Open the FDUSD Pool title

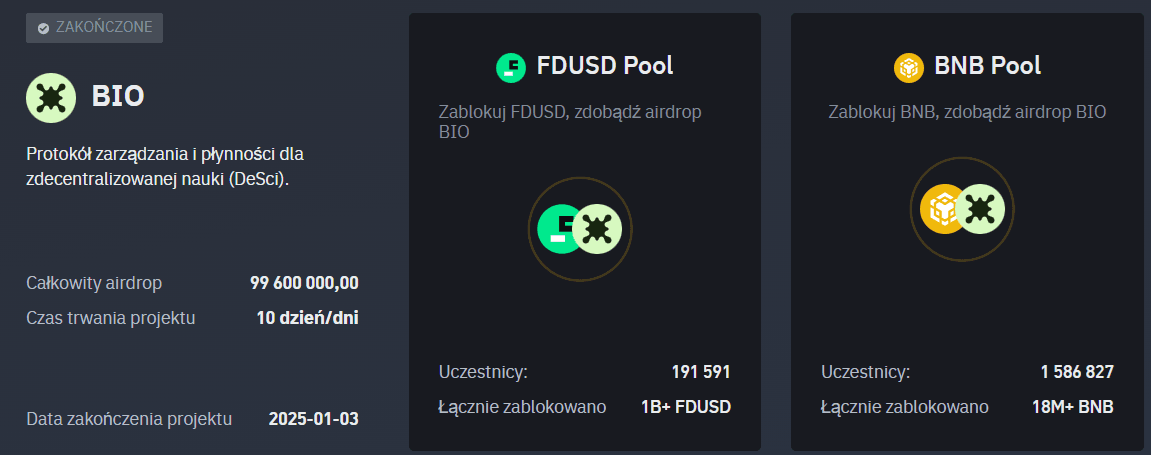[605, 66]
